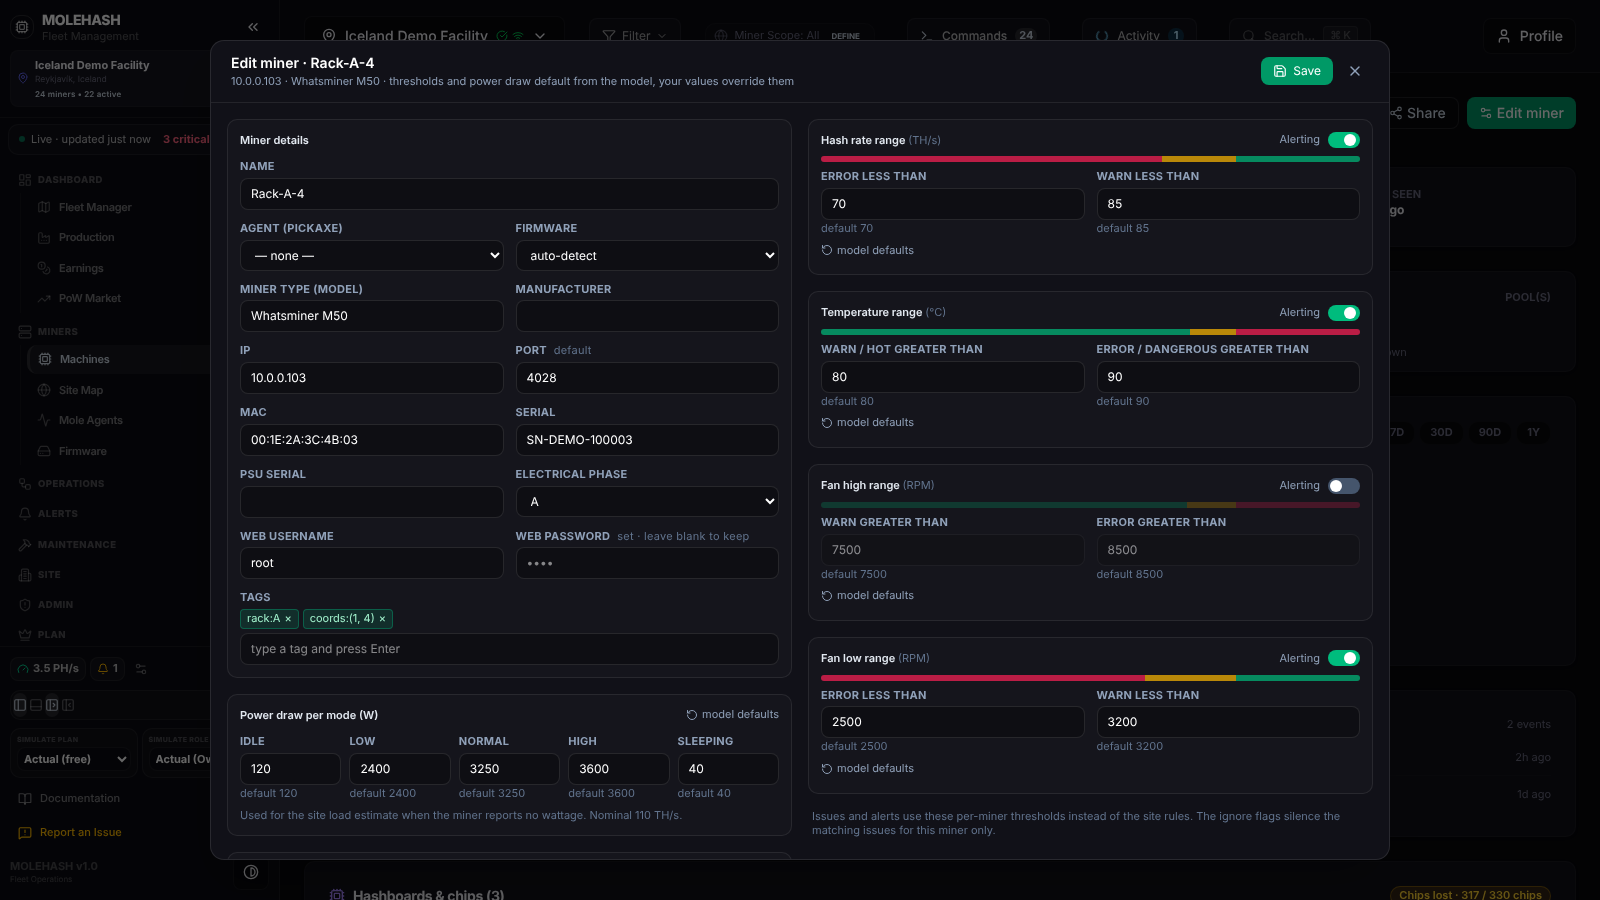Toggle Temperature range alerting switch

click(x=1343, y=313)
